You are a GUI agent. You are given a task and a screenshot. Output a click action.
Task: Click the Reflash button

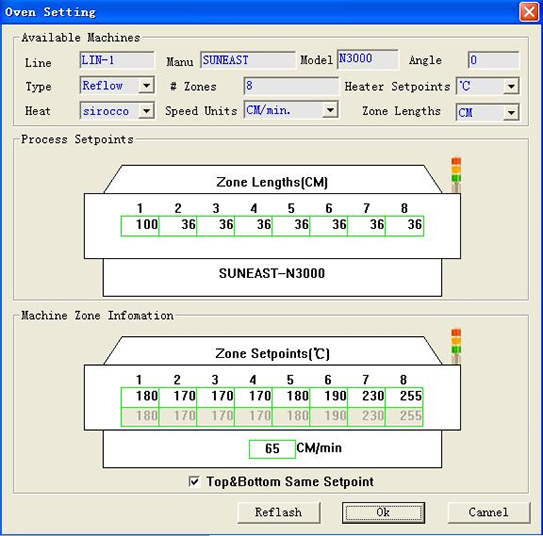coord(279,512)
